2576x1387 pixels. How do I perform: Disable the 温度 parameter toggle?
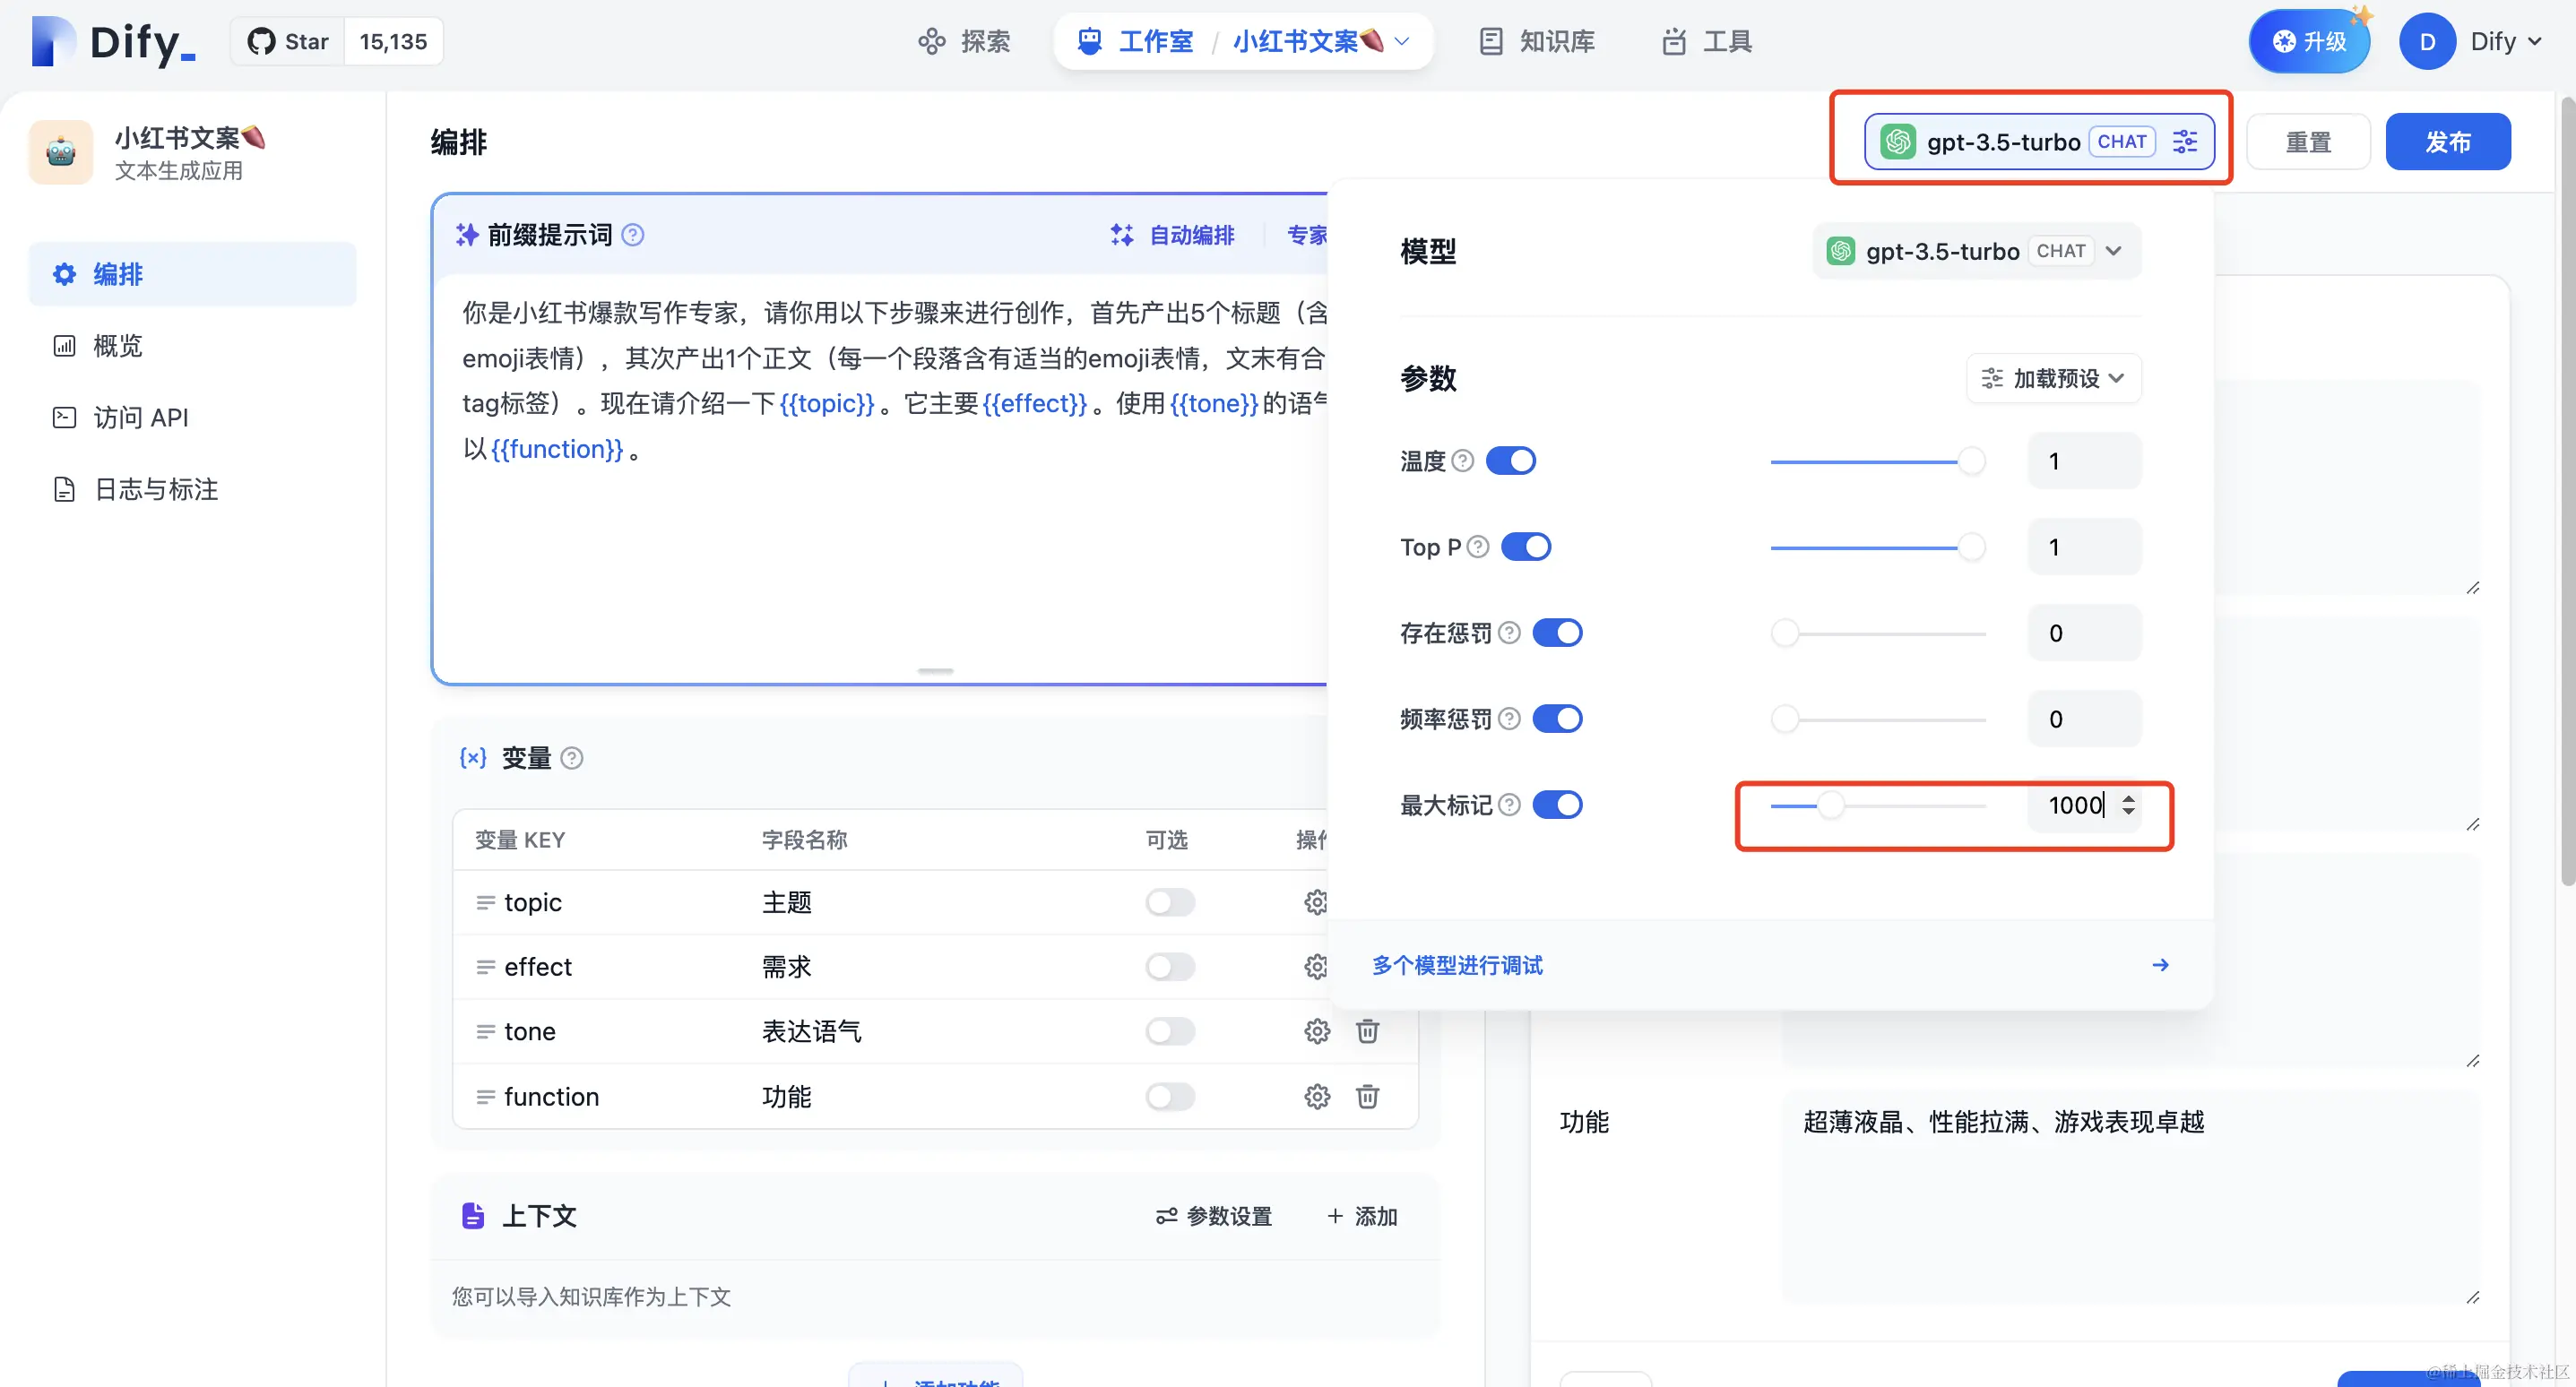1510,461
